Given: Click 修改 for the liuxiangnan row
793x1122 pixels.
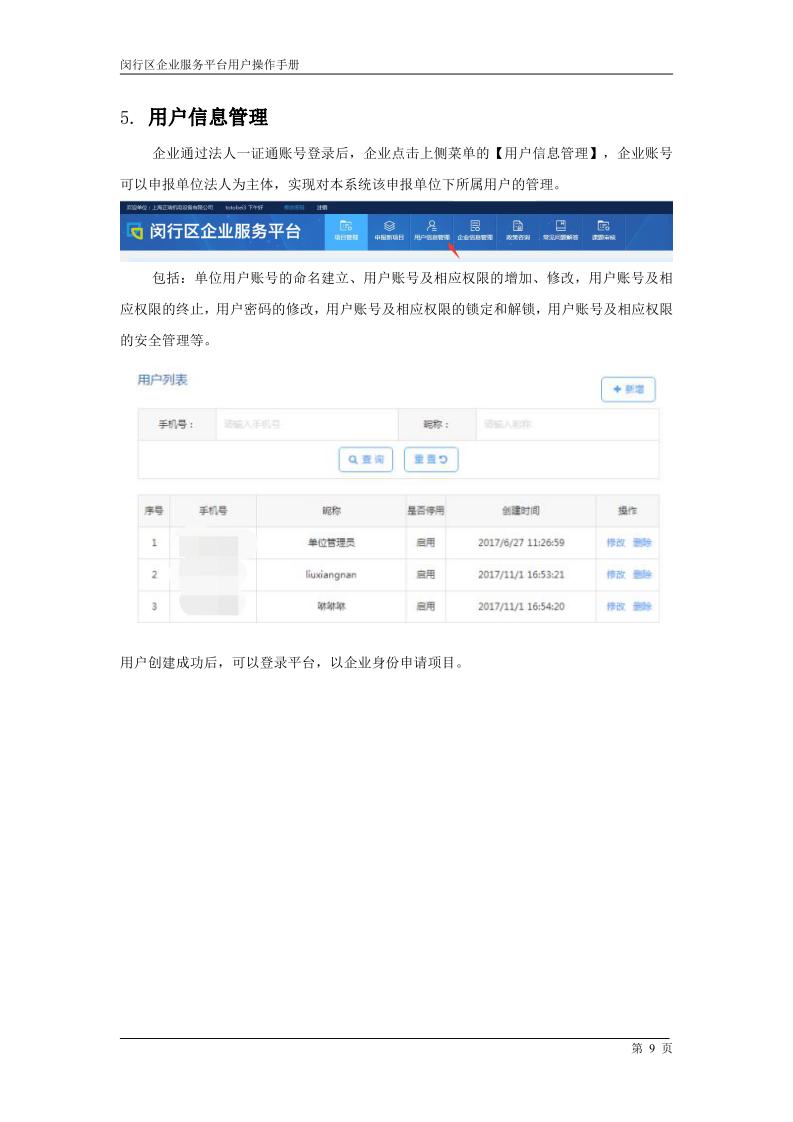Looking at the screenshot, I should pyautogui.click(x=615, y=575).
